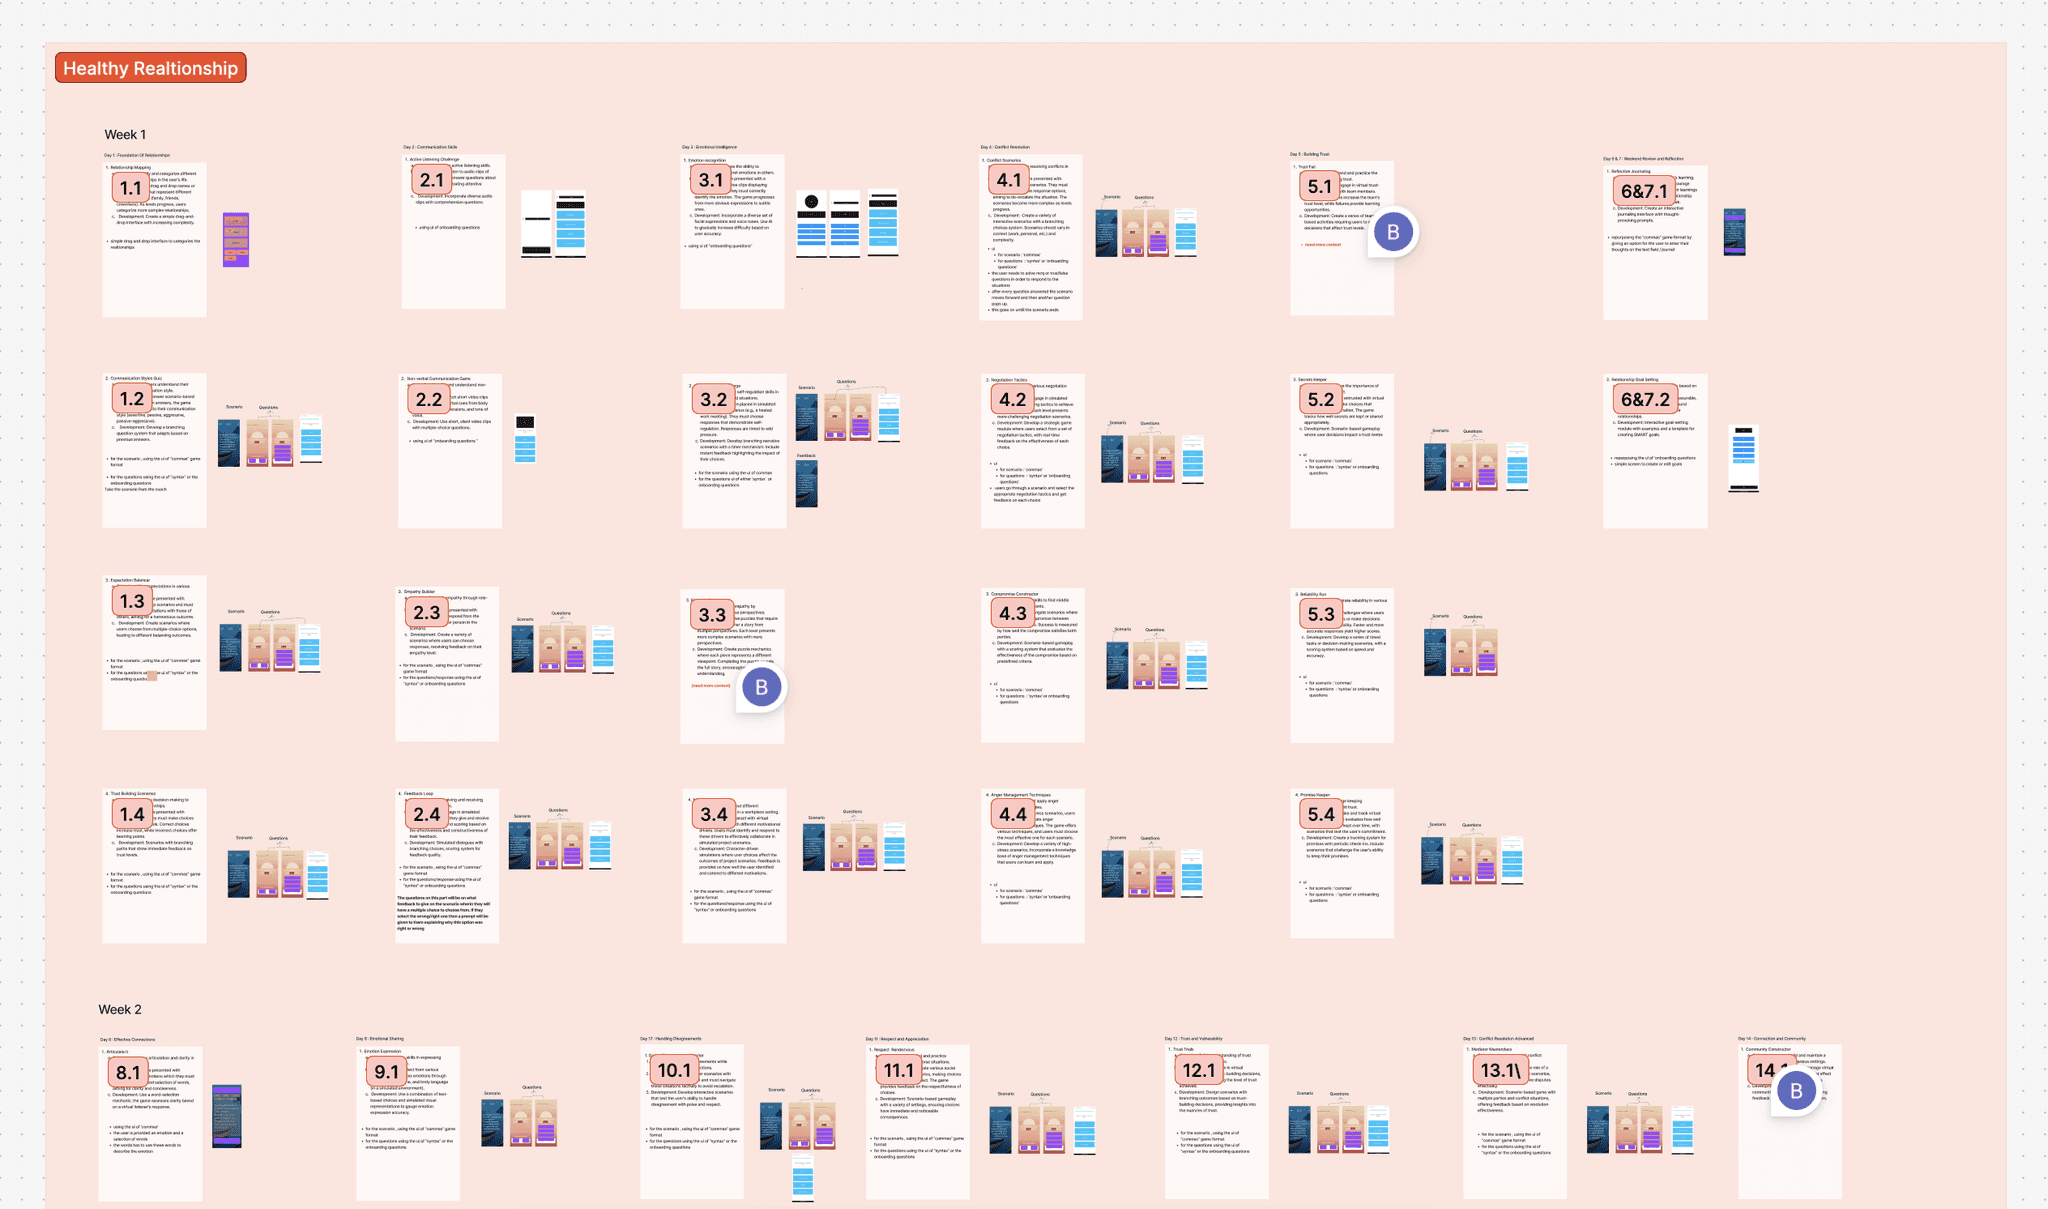Click the red 'need more content' text under 3.3
The width and height of the screenshot is (2048, 1209).
711,686
